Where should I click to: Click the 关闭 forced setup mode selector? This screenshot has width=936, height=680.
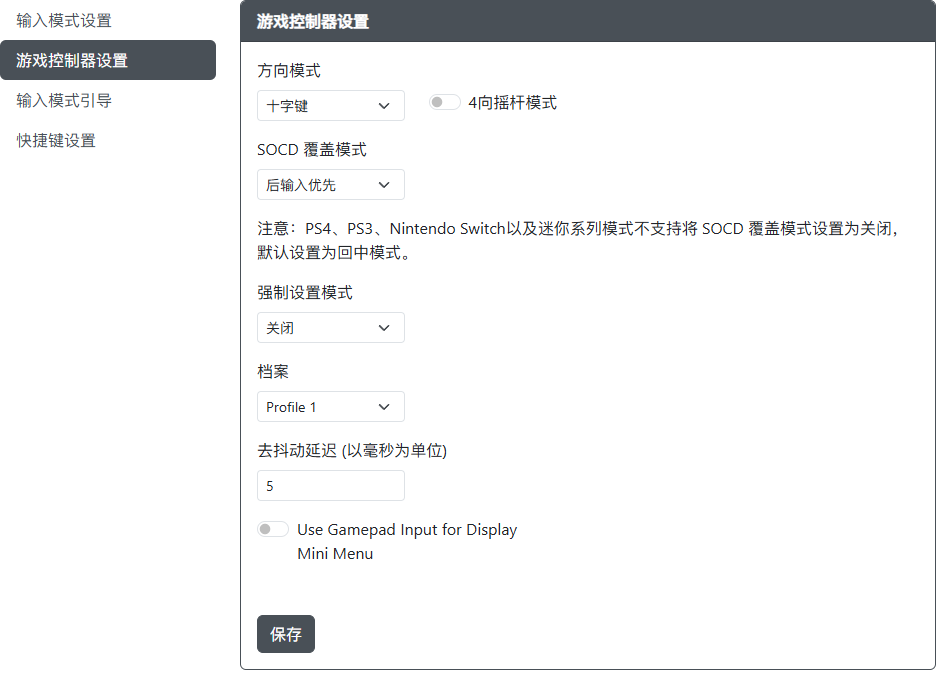pyautogui.click(x=330, y=327)
